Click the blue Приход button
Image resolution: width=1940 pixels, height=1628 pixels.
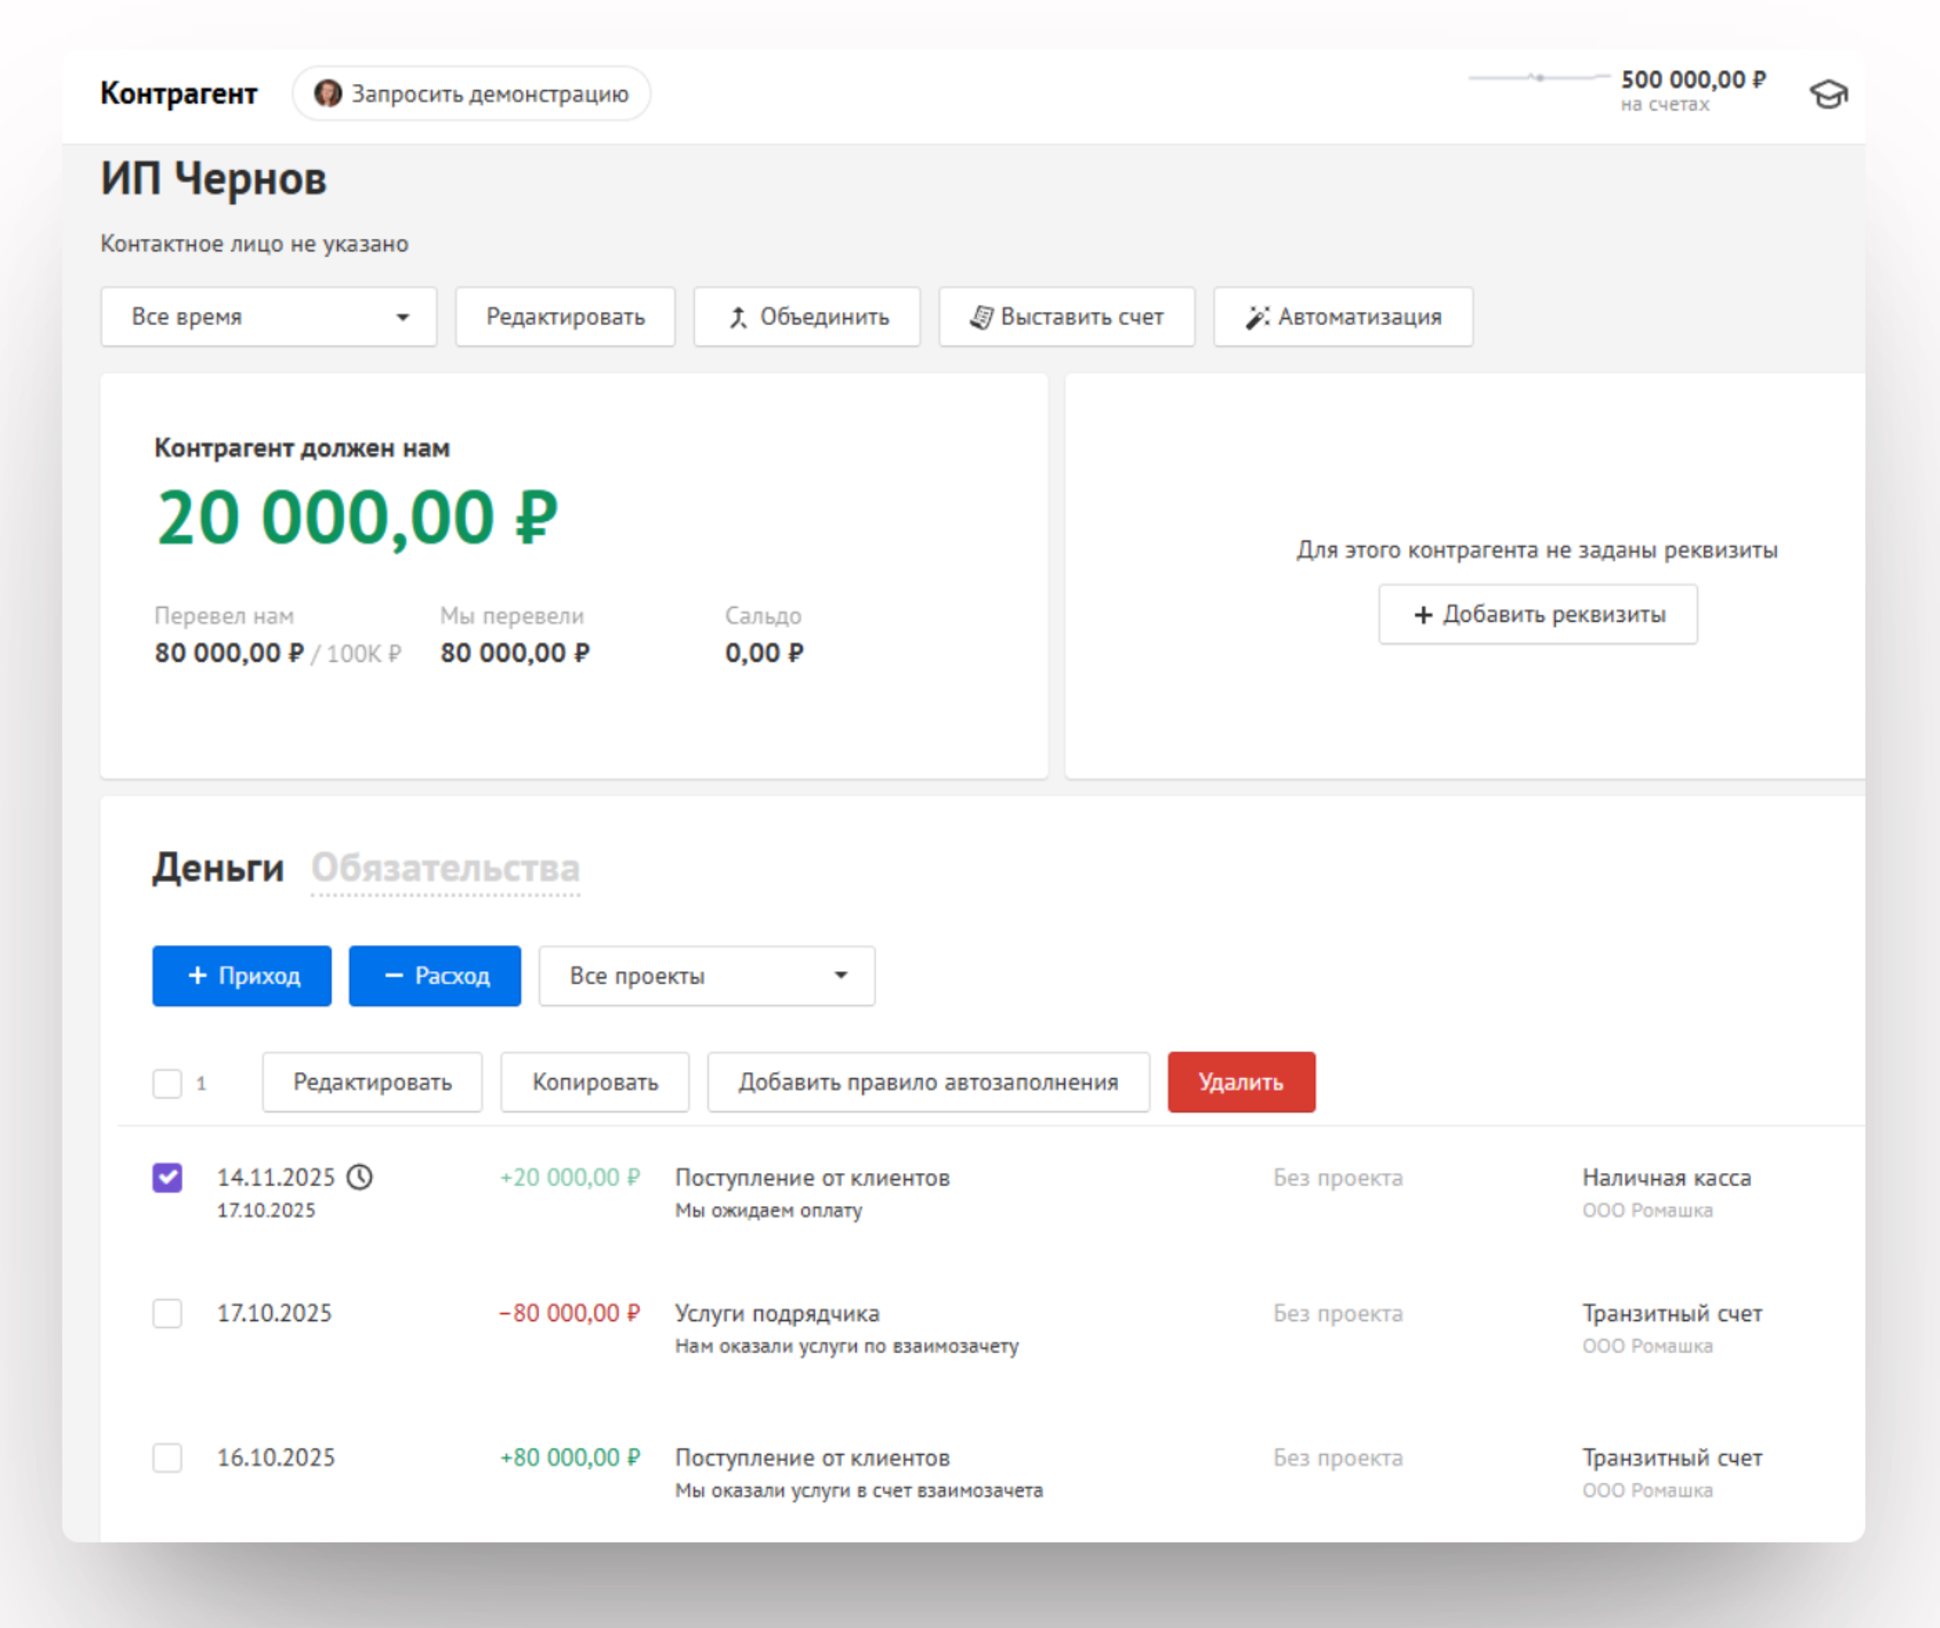(x=242, y=975)
